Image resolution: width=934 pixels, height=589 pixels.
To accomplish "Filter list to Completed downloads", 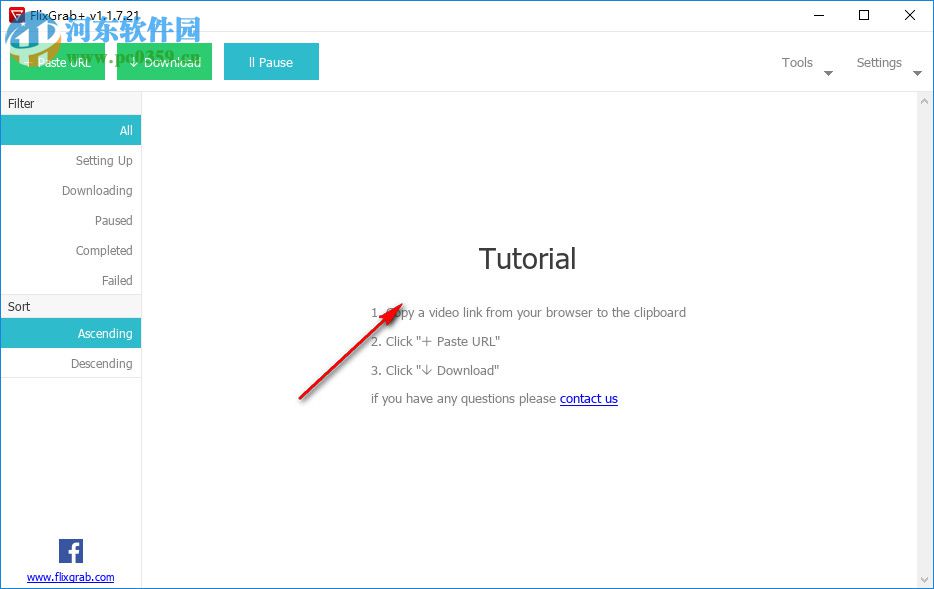I will tap(71, 250).
